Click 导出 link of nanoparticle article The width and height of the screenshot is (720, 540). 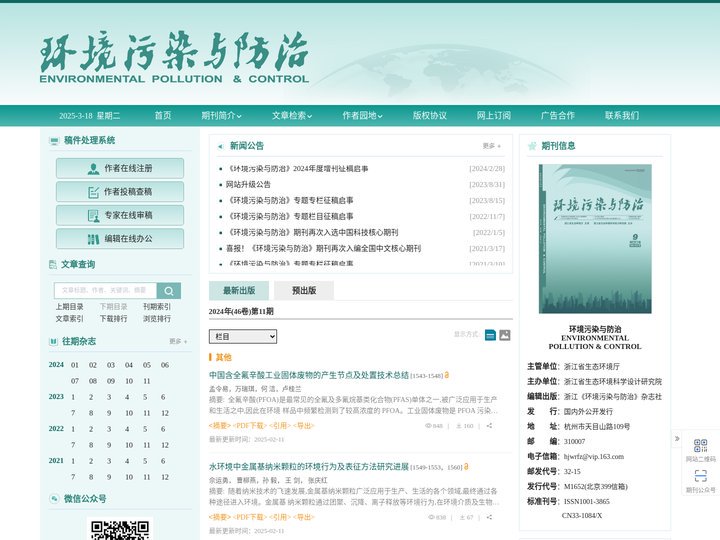(x=304, y=517)
